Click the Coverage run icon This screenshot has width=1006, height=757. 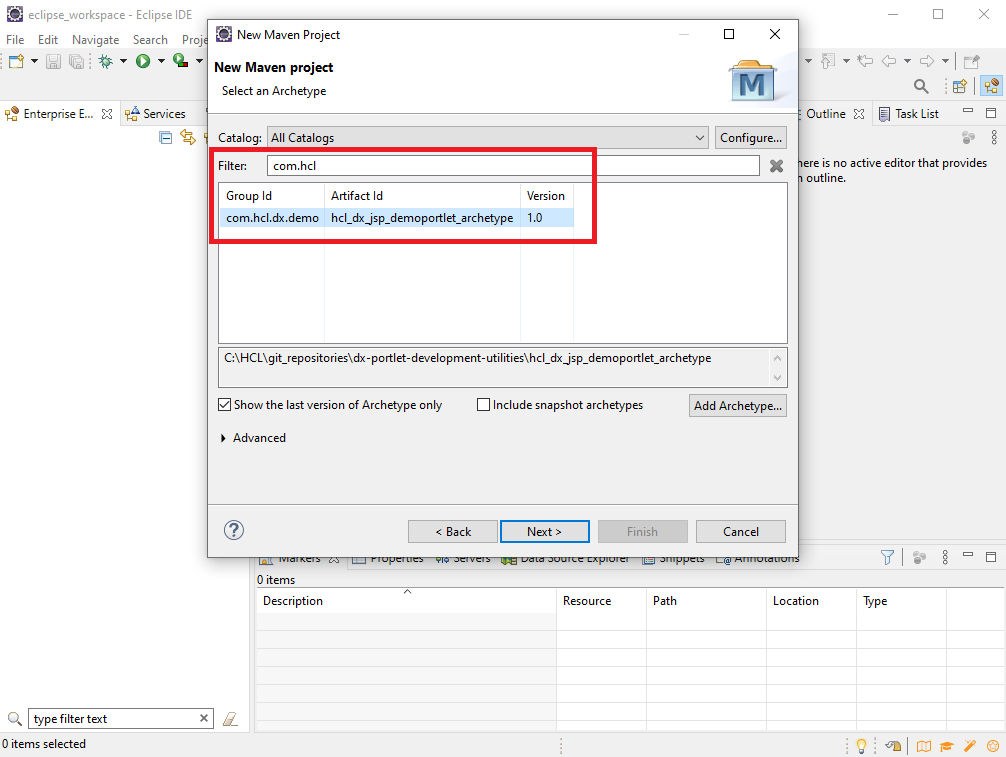(x=181, y=62)
